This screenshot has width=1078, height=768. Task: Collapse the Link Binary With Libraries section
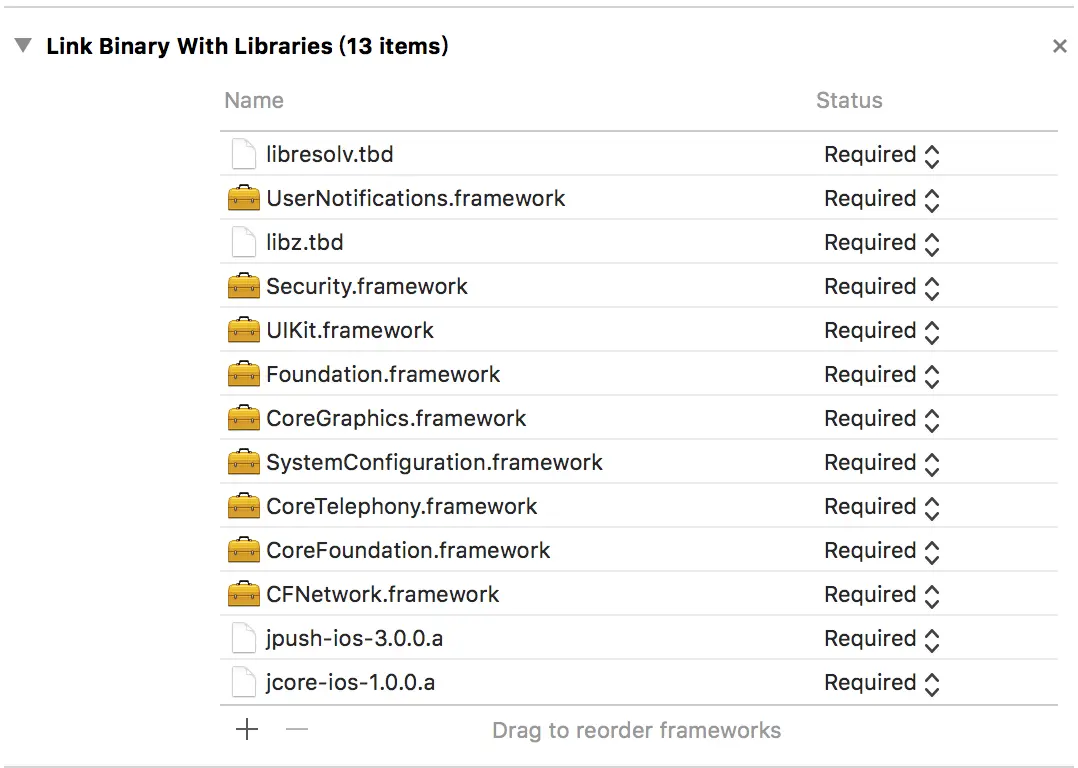23,45
